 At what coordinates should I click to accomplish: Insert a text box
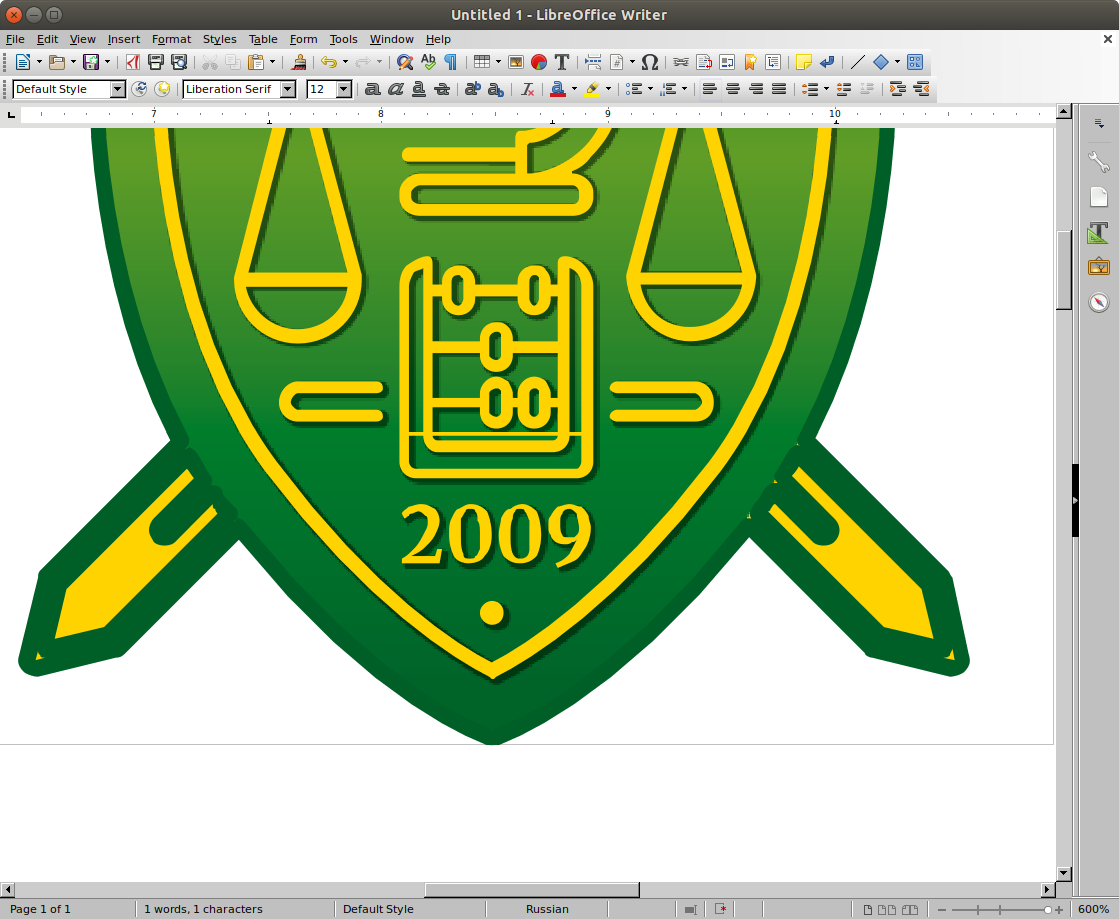pyautogui.click(x=562, y=62)
